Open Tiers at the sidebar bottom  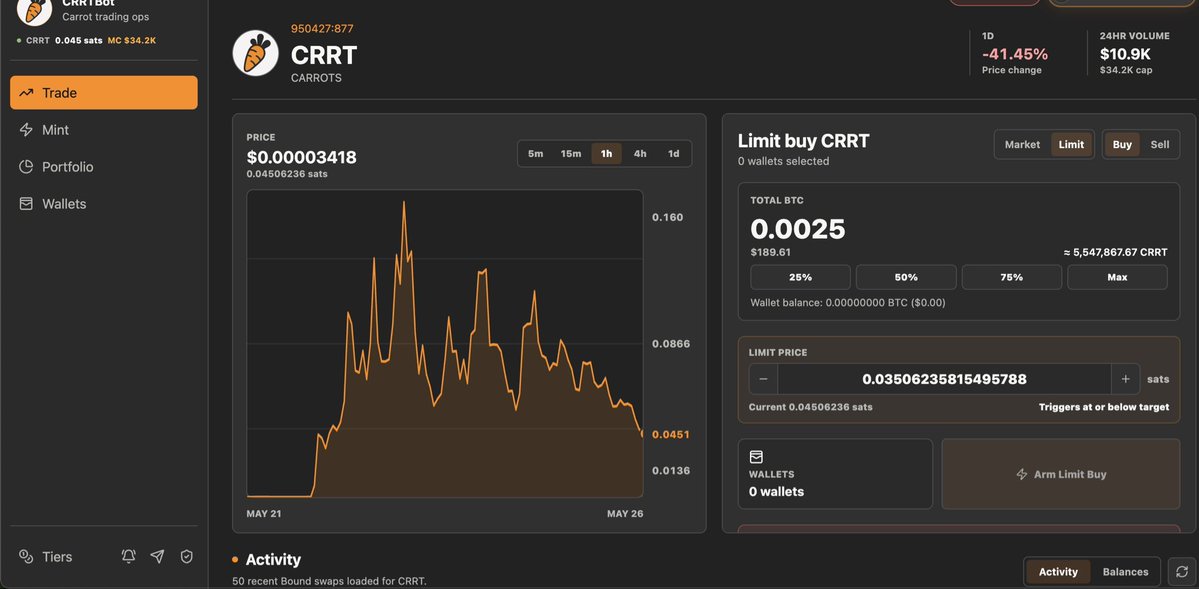(x=46, y=557)
